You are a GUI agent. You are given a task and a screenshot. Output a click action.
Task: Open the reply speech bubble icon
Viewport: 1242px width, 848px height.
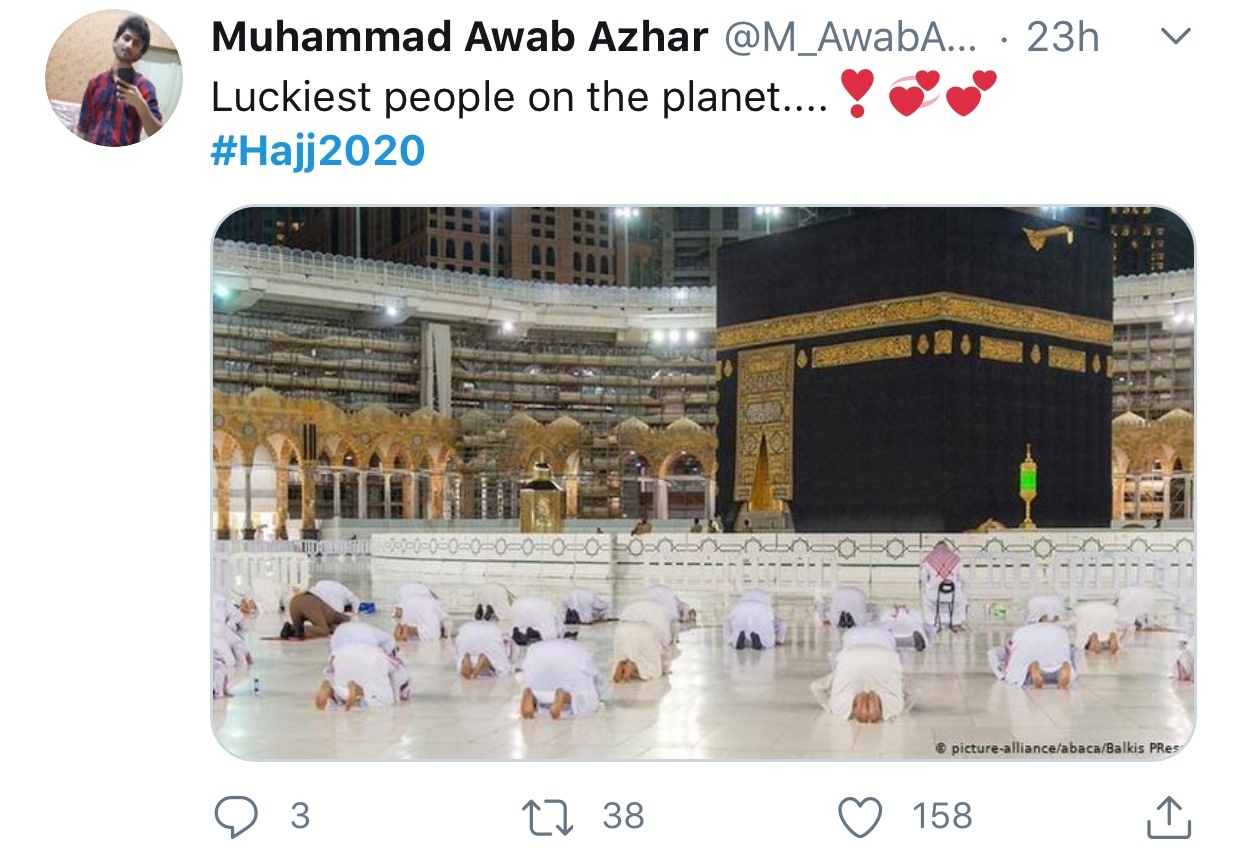[236, 816]
